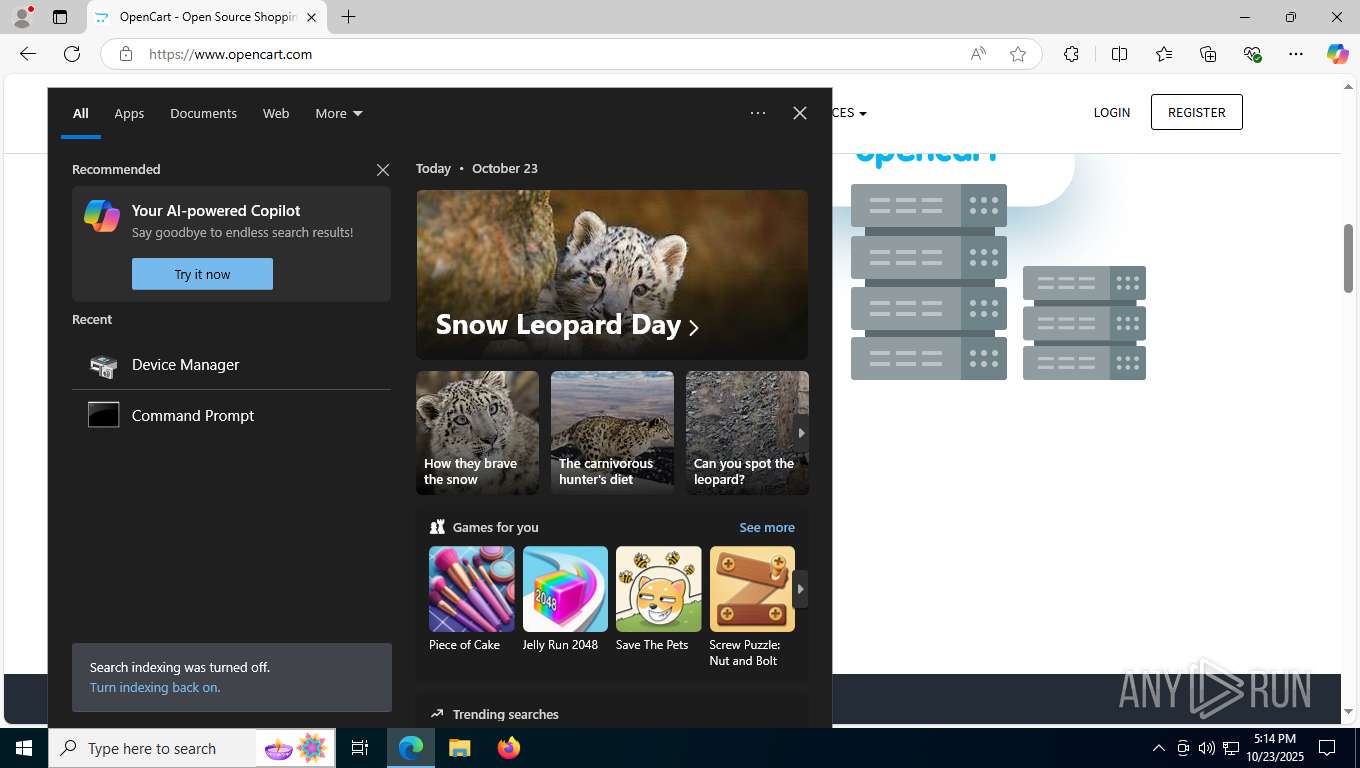Close the Windows search panel
1360x768 pixels.
[800, 113]
